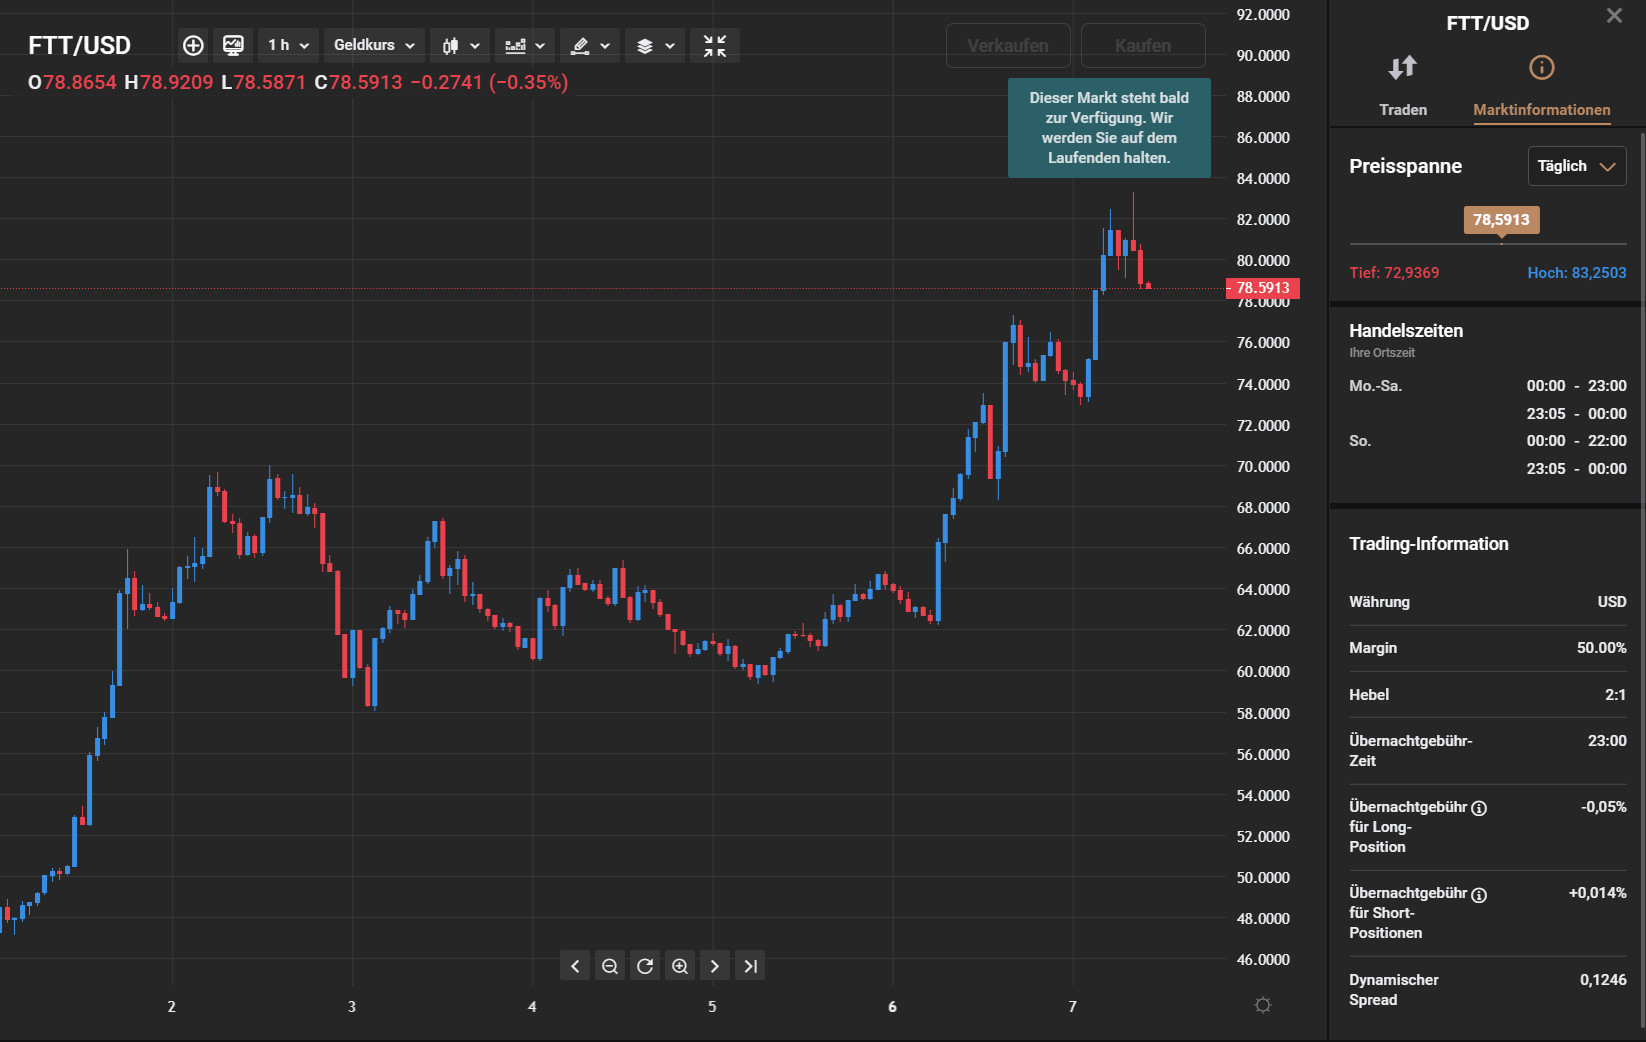Image resolution: width=1646 pixels, height=1042 pixels.
Task: Click the date label 5 on time axis
Action: click(712, 1007)
